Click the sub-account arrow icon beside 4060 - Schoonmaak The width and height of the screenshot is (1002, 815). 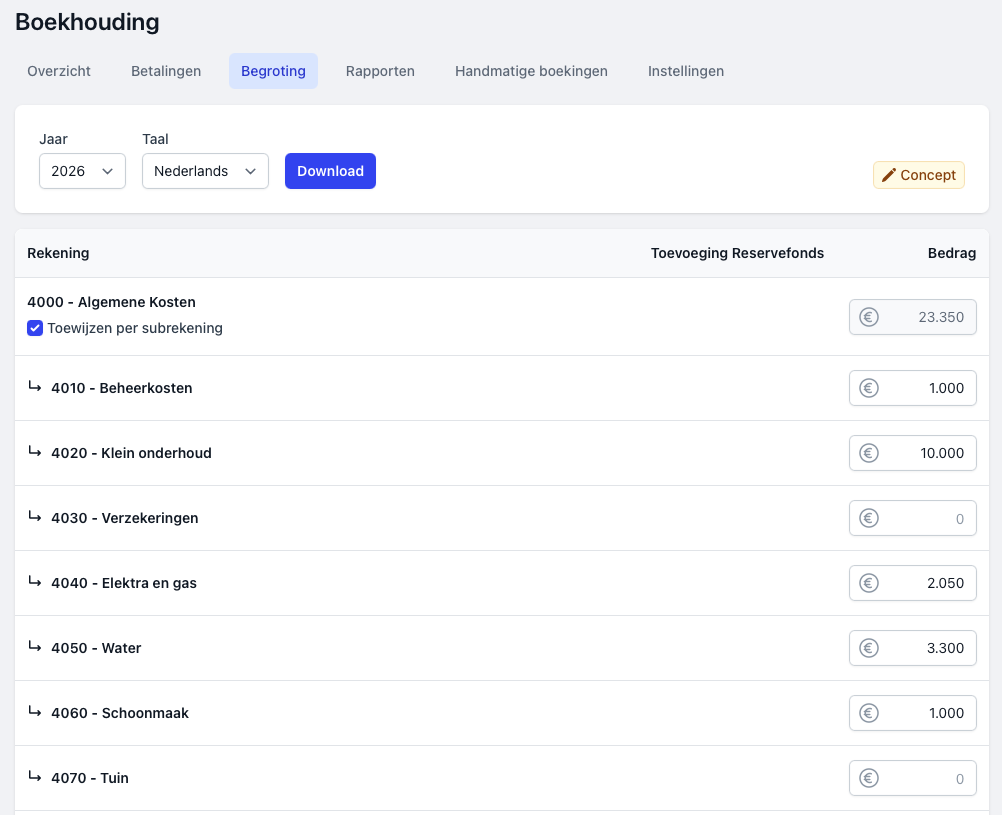click(x=35, y=712)
